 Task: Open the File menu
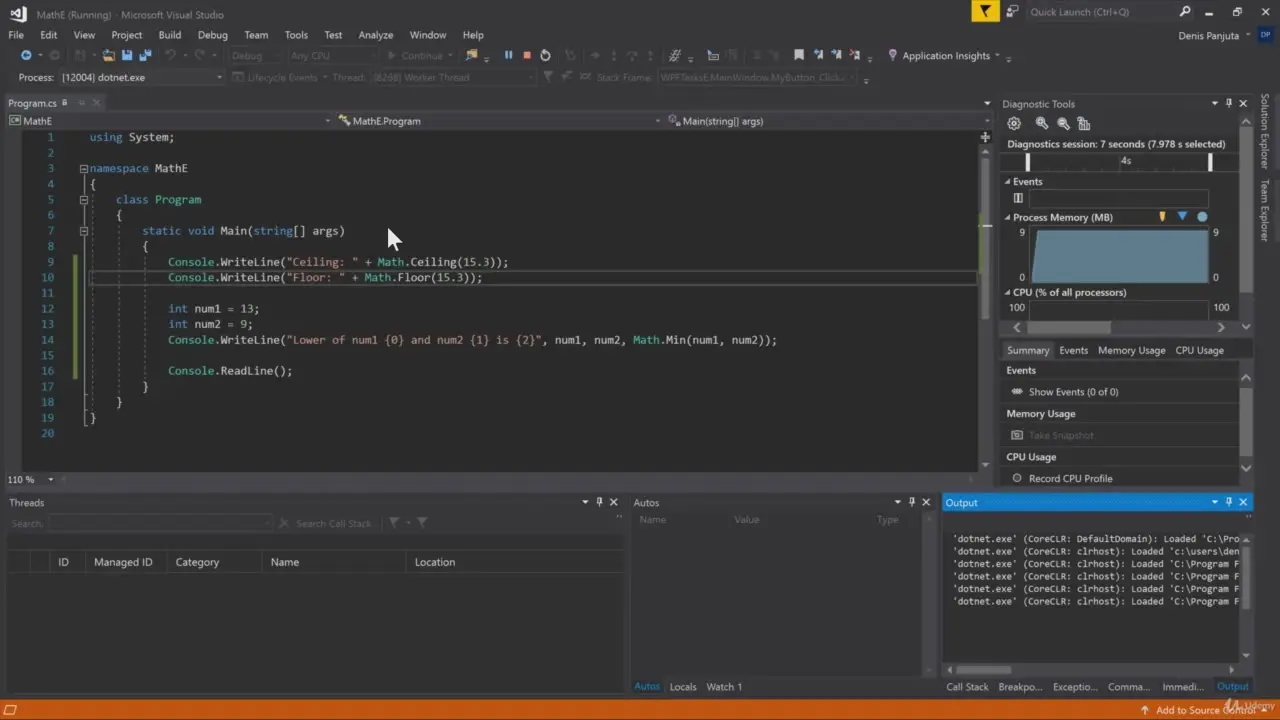click(16, 35)
